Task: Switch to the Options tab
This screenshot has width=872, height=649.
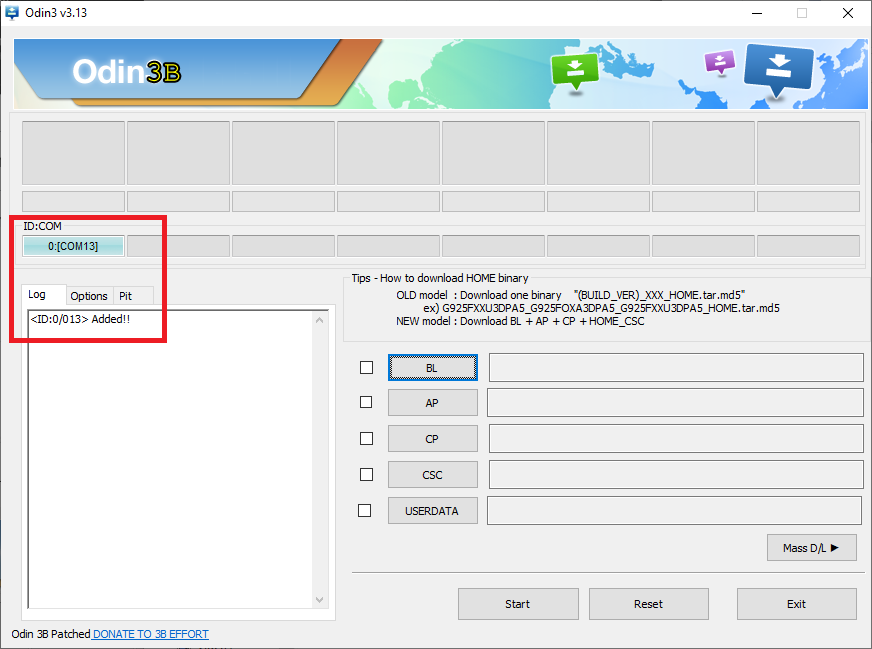Action: point(89,296)
